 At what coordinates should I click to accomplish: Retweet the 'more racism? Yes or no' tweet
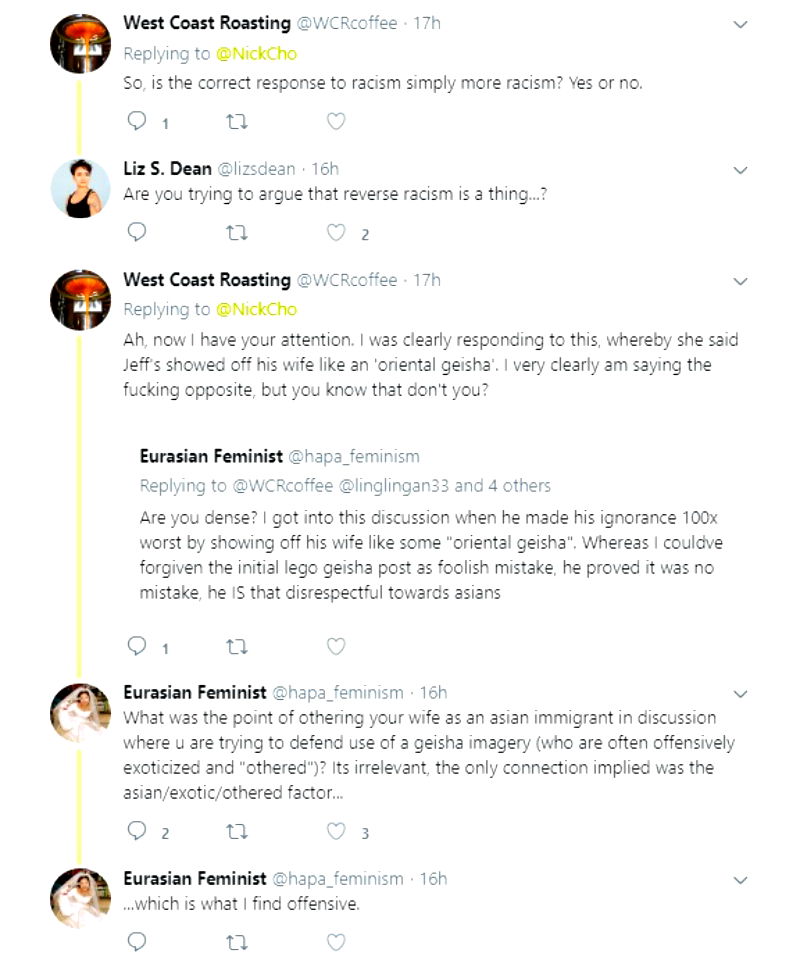point(237,122)
